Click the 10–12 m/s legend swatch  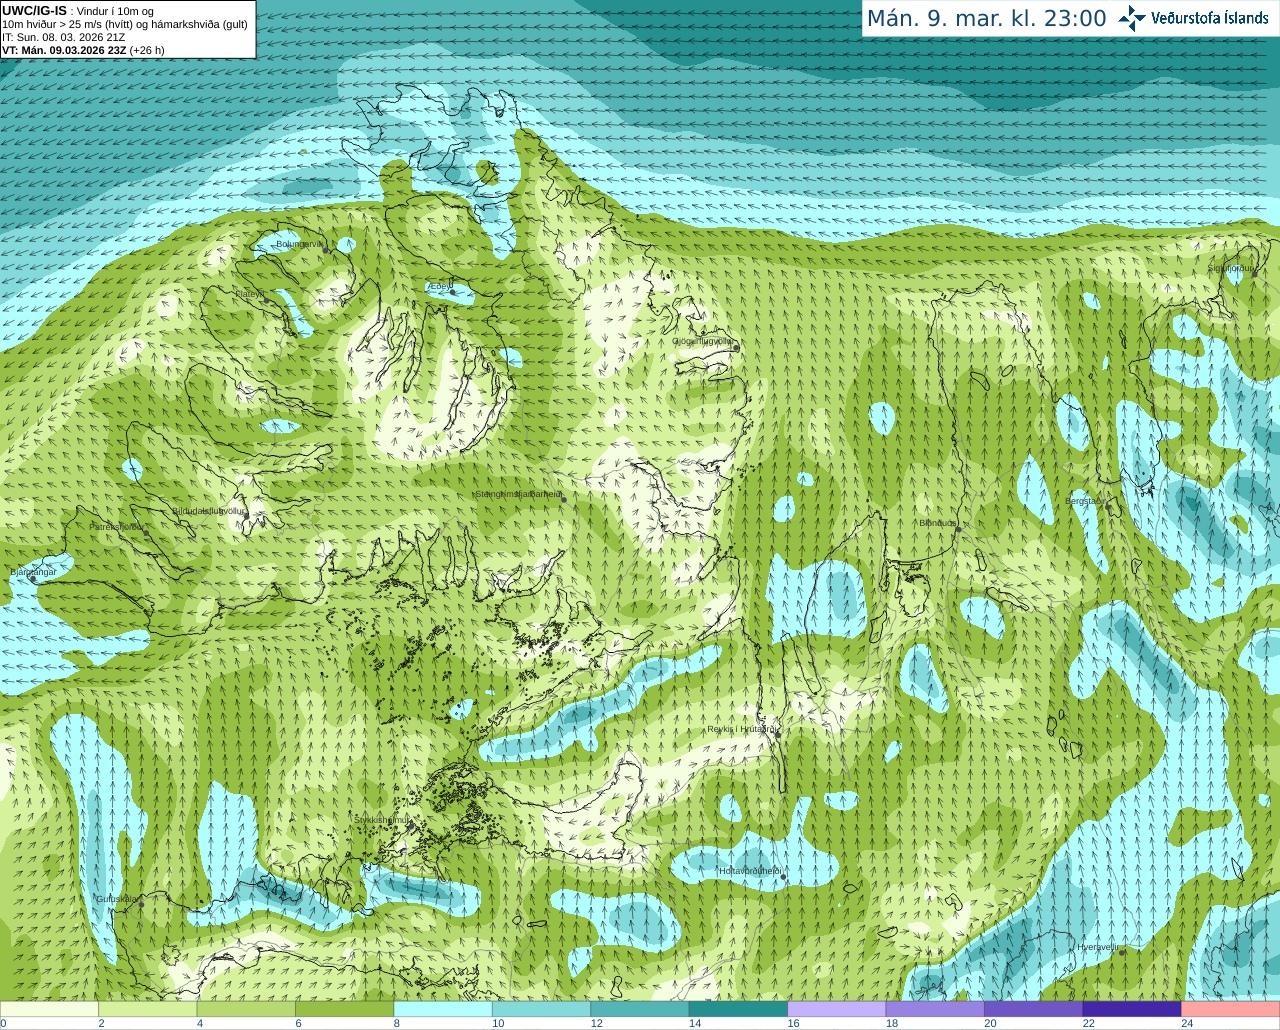(x=541, y=1009)
